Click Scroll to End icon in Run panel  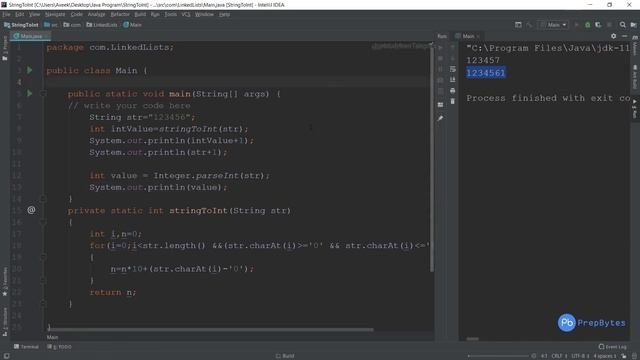[453, 80]
